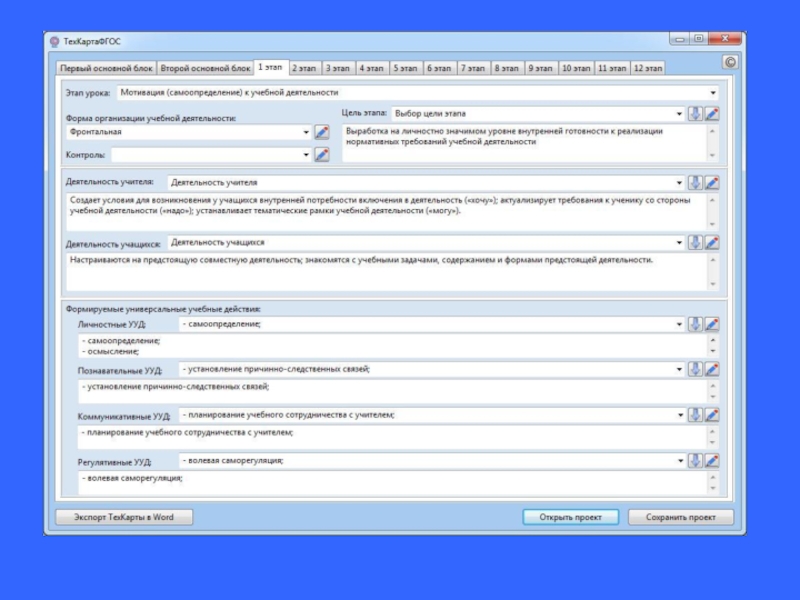The height and width of the screenshot is (600, 800).
Task: Click the Сохранить проект button
Action: pyautogui.click(x=681, y=518)
